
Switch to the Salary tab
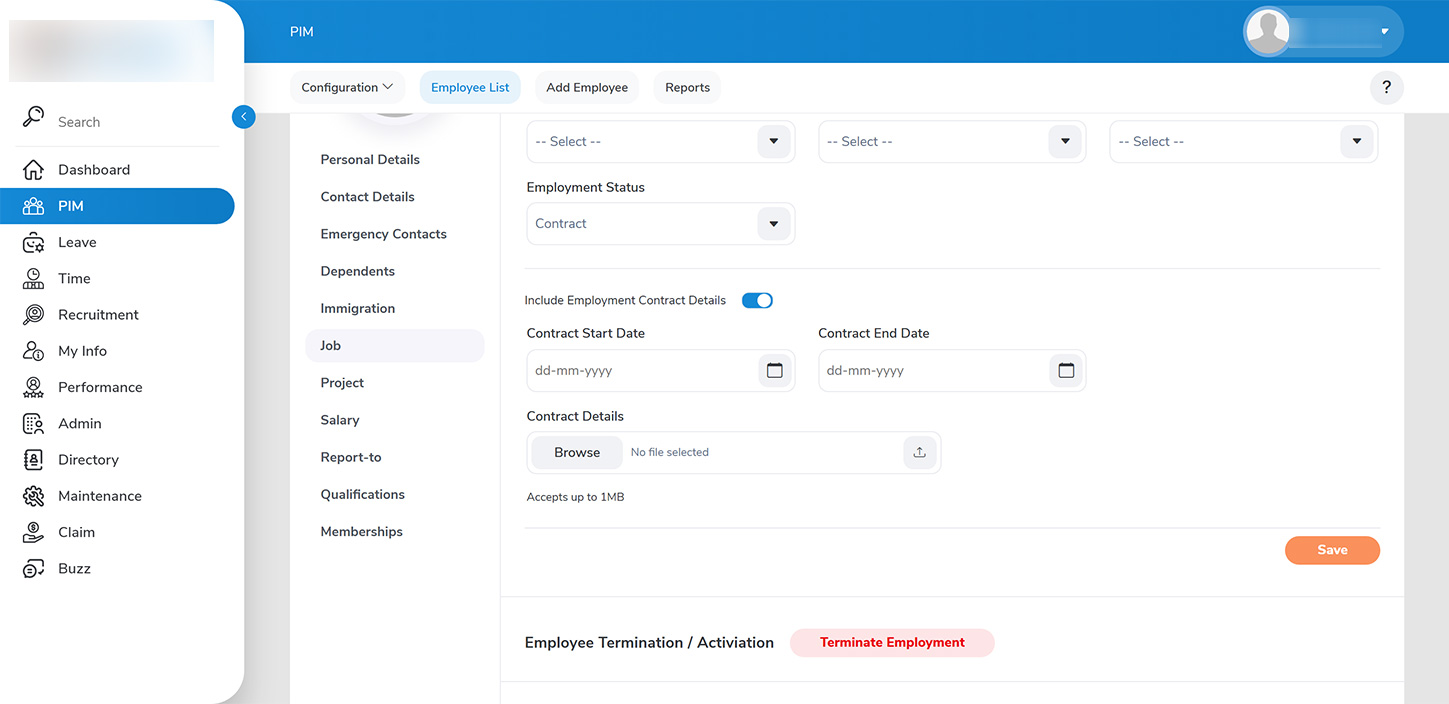340,421
